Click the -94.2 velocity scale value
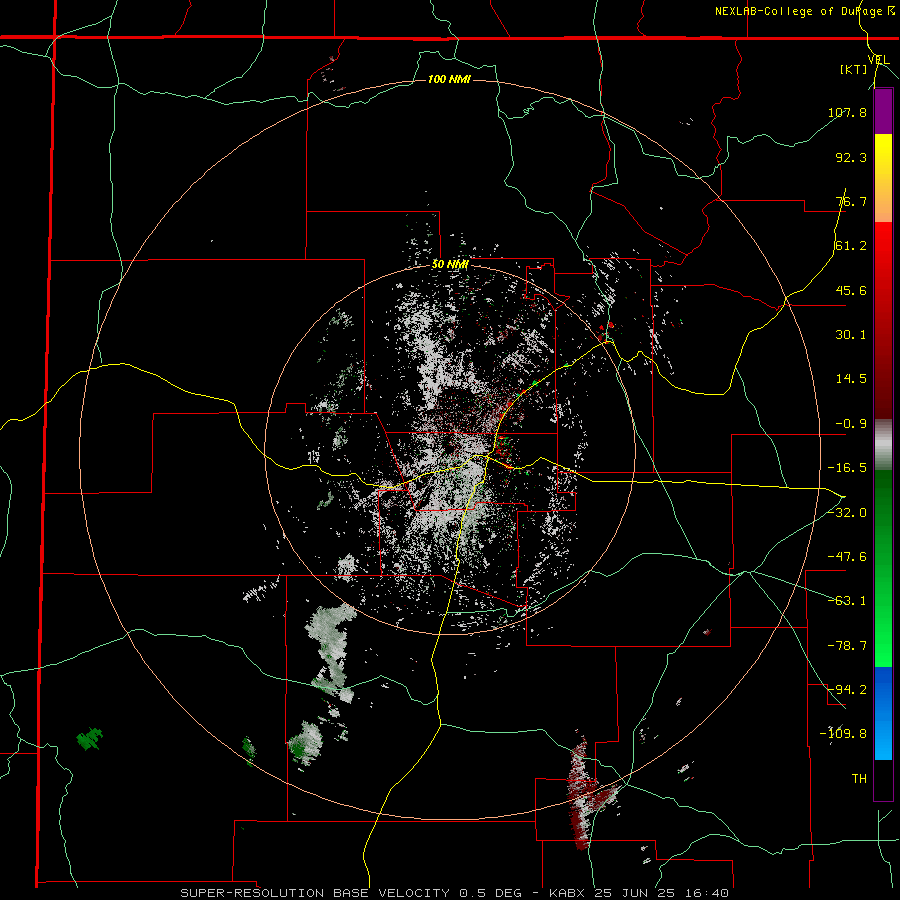Viewport: 900px width, 900px height. (847, 690)
